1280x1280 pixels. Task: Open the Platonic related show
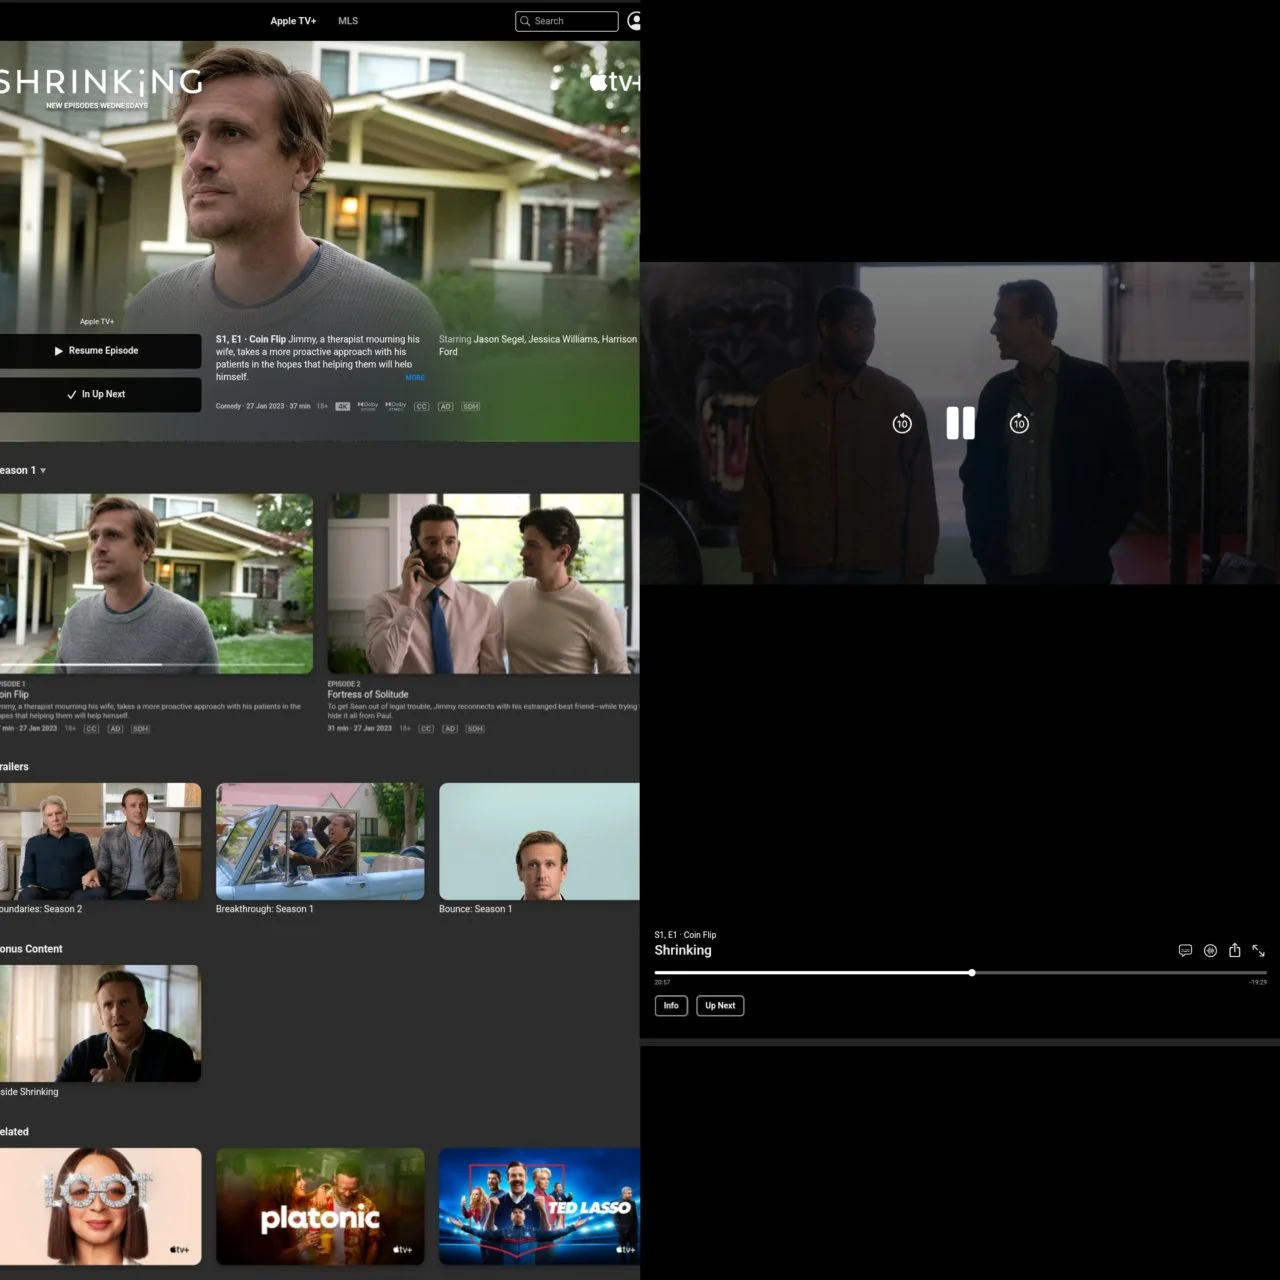(x=320, y=1206)
